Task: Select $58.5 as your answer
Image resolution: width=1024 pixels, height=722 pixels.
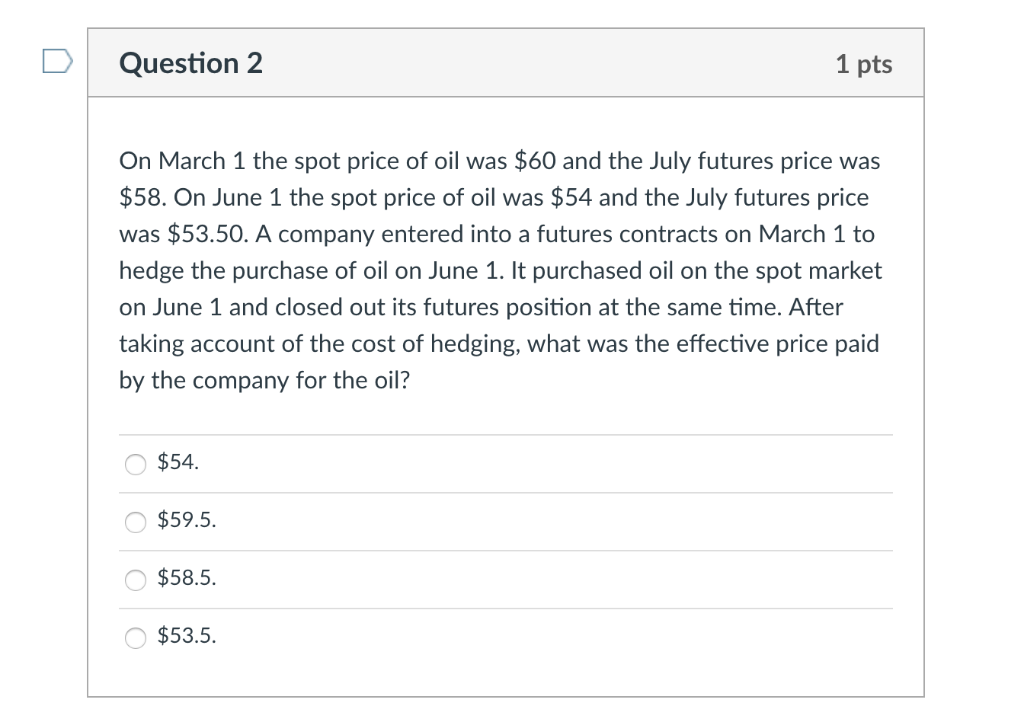Action: (x=135, y=580)
